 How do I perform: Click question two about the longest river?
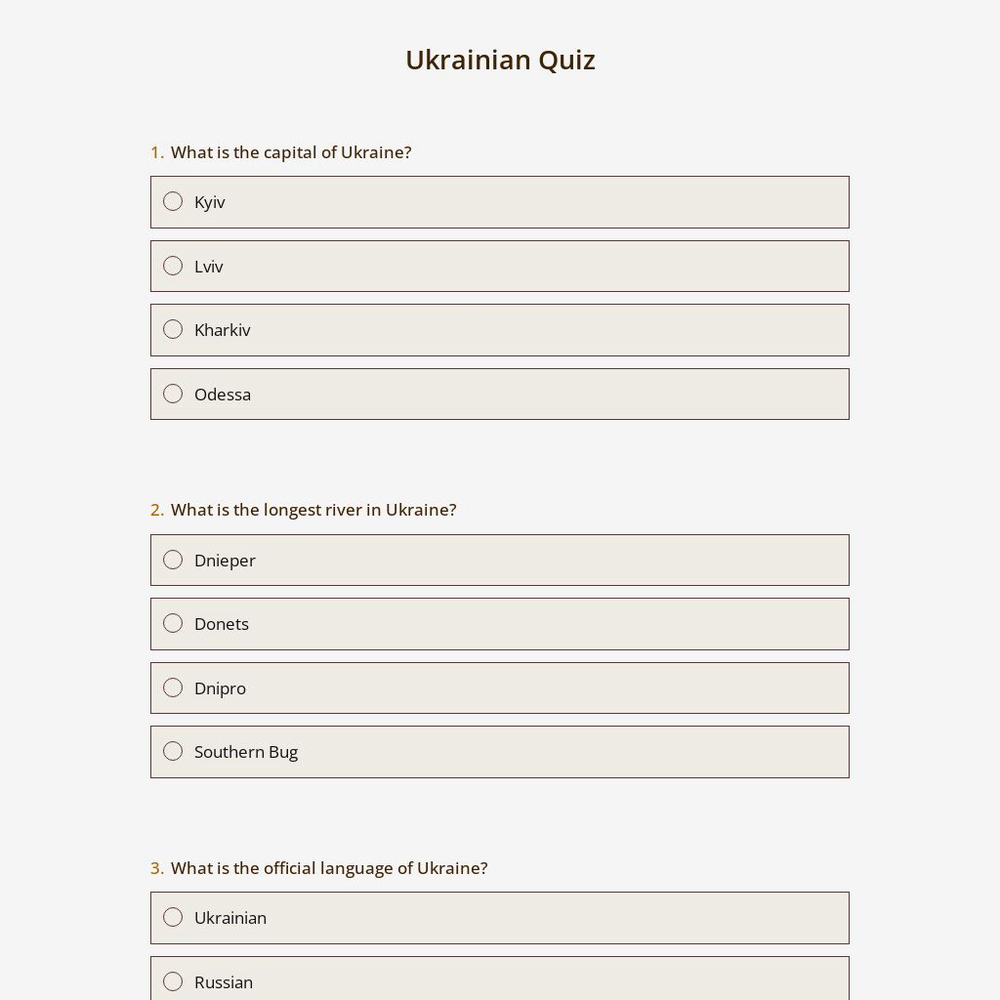coord(313,509)
